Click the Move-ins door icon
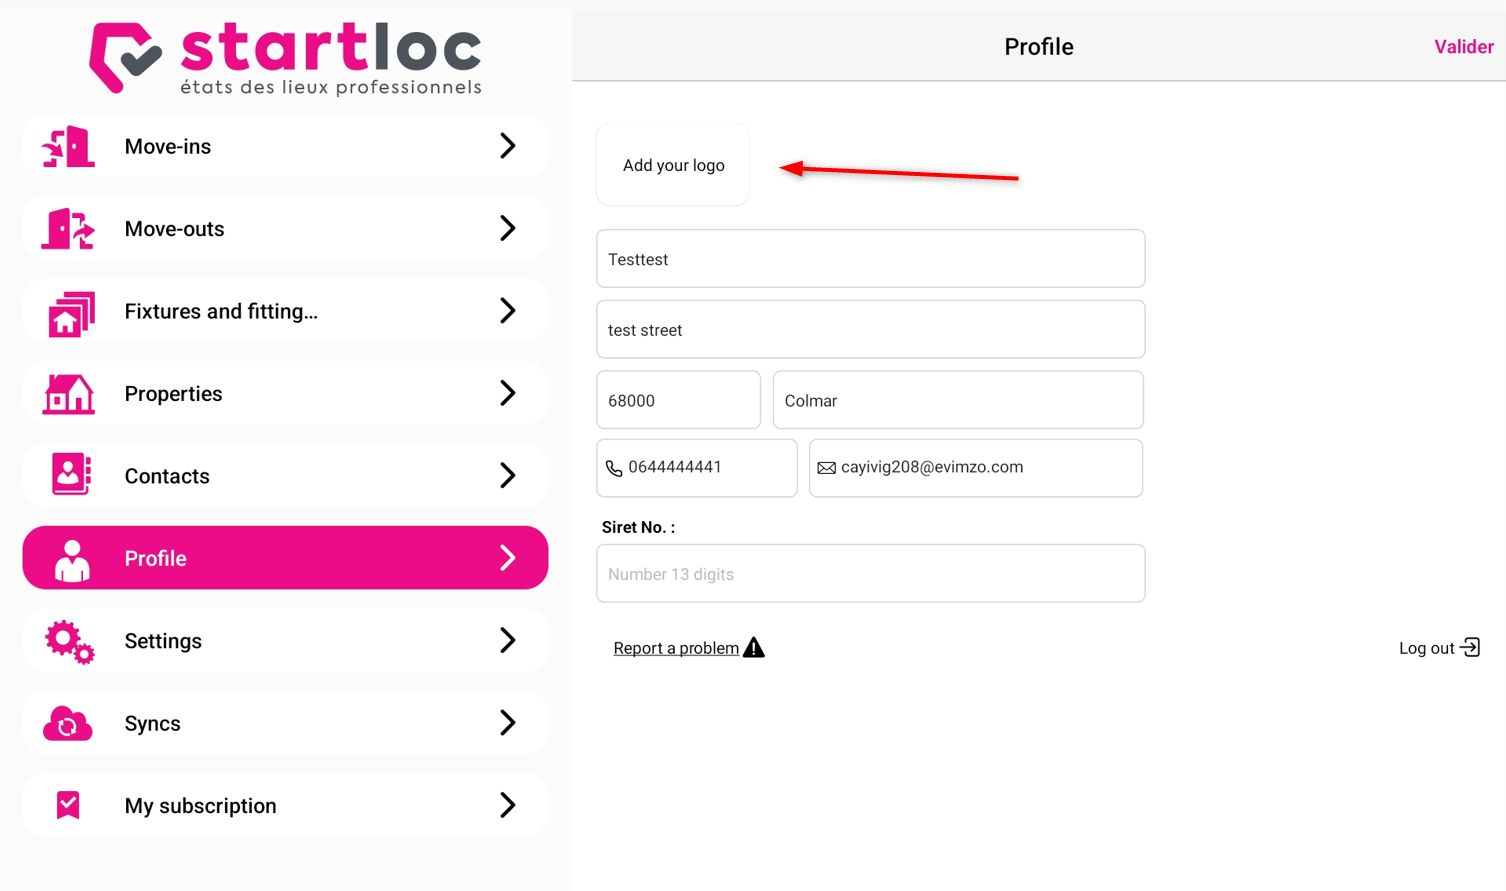The height and width of the screenshot is (891, 1506). tap(68, 146)
